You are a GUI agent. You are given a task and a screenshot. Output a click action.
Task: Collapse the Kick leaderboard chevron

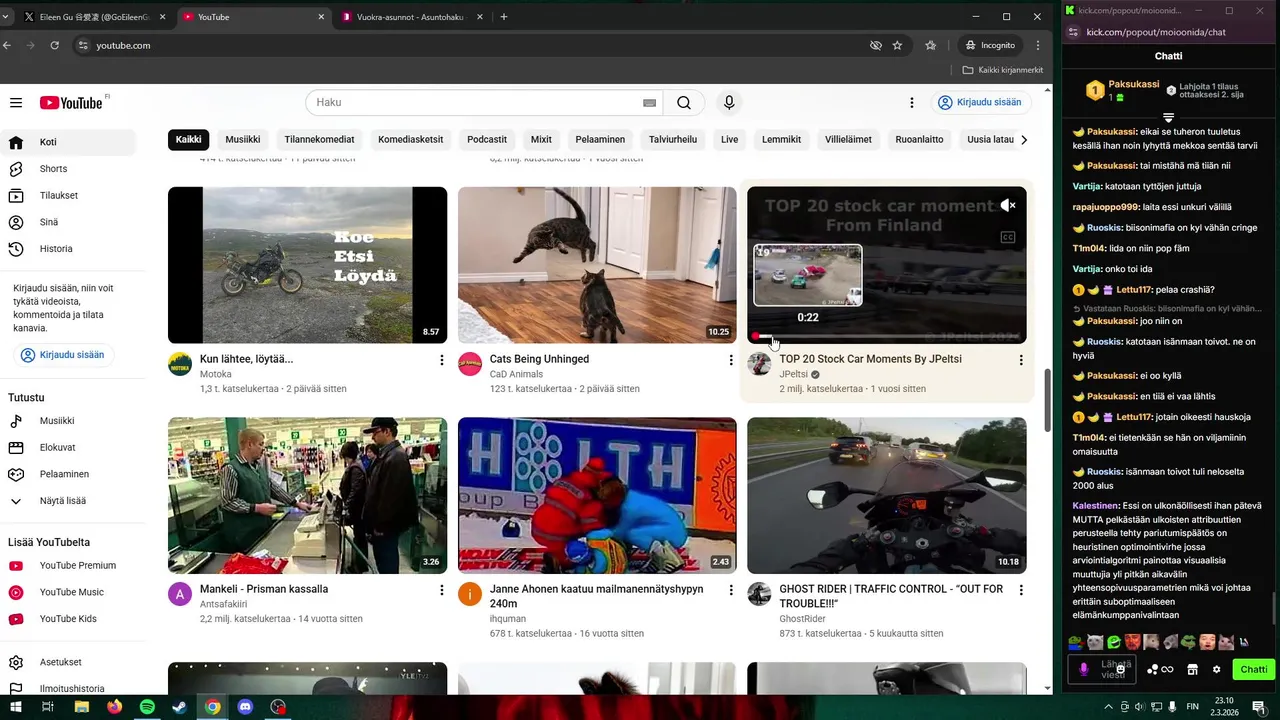tap(1168, 117)
